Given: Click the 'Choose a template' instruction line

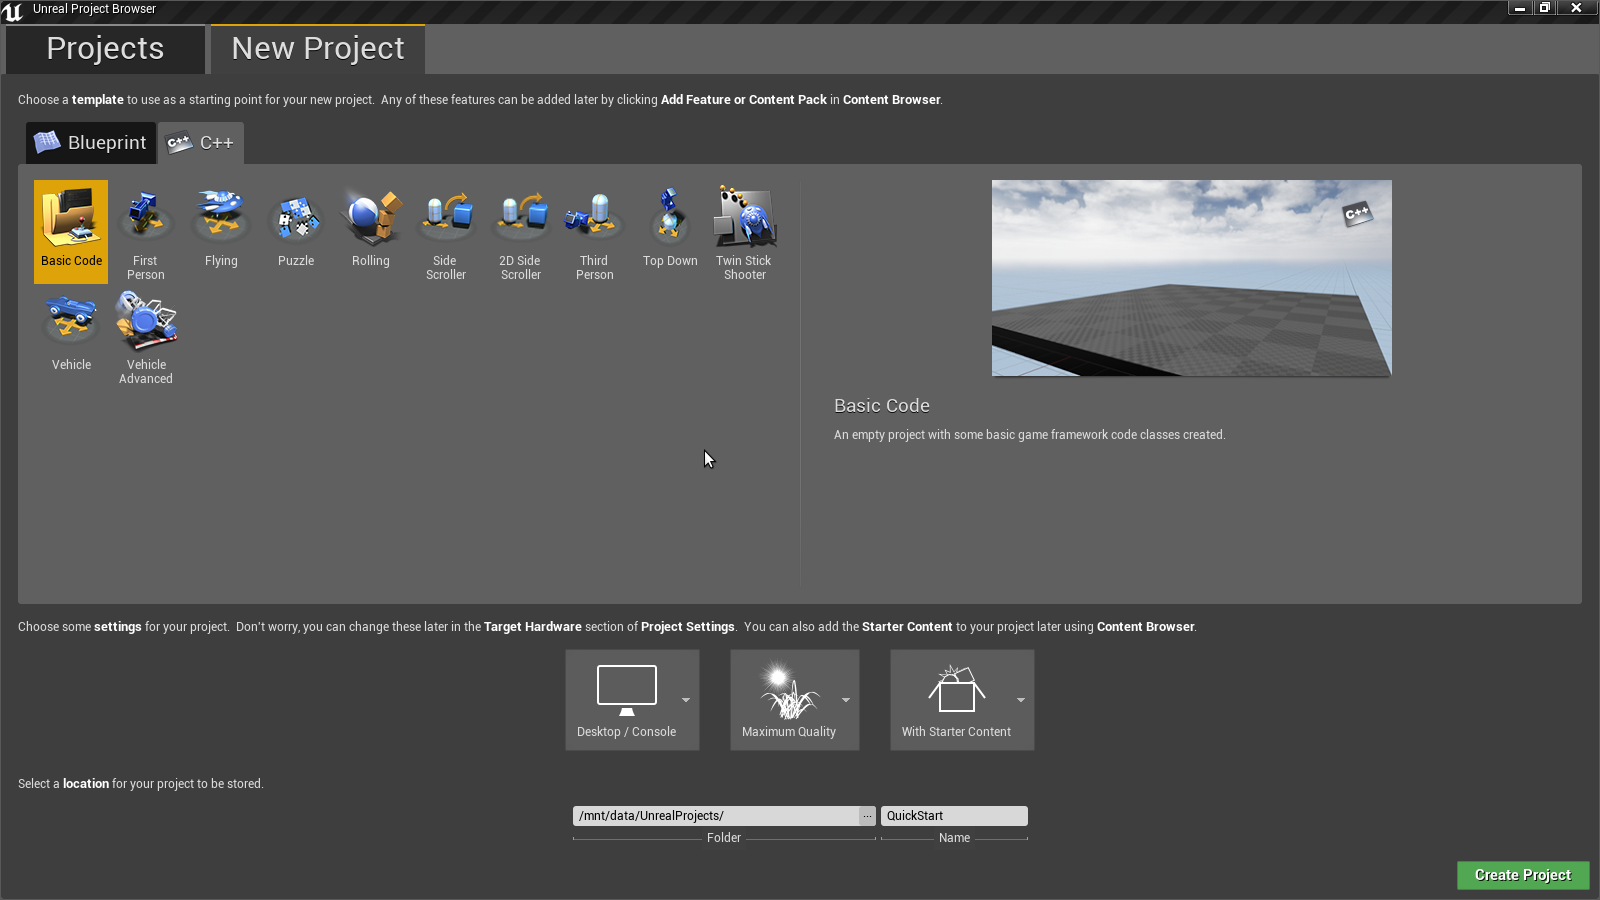Looking at the screenshot, I should click(480, 100).
